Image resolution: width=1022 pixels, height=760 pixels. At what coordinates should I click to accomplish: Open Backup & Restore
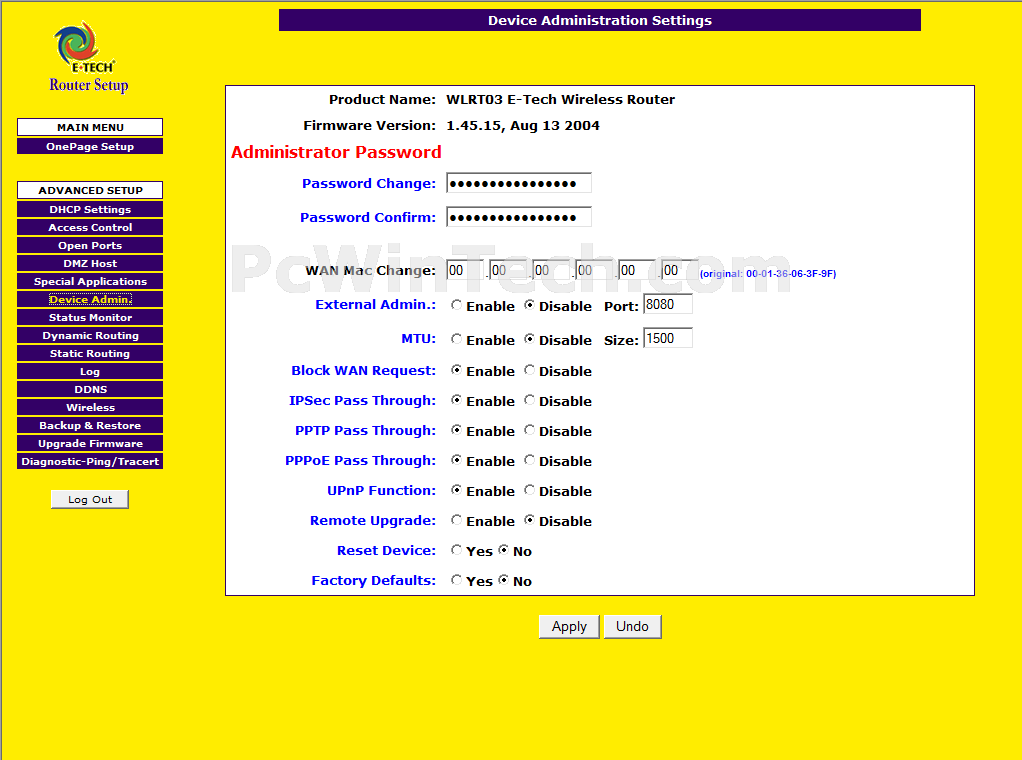click(90, 426)
